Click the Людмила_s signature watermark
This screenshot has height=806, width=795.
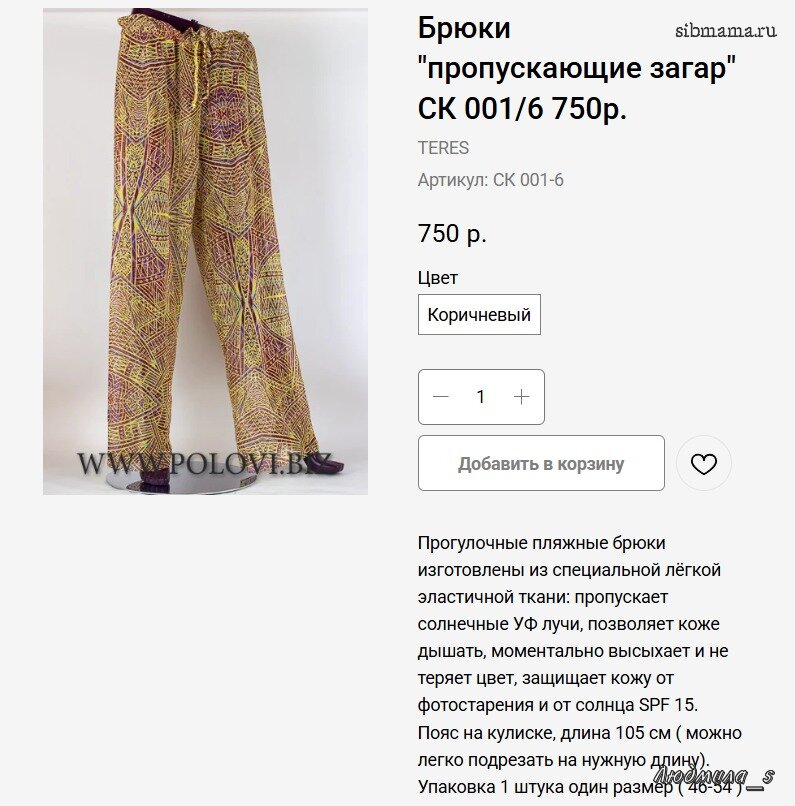tap(714, 776)
